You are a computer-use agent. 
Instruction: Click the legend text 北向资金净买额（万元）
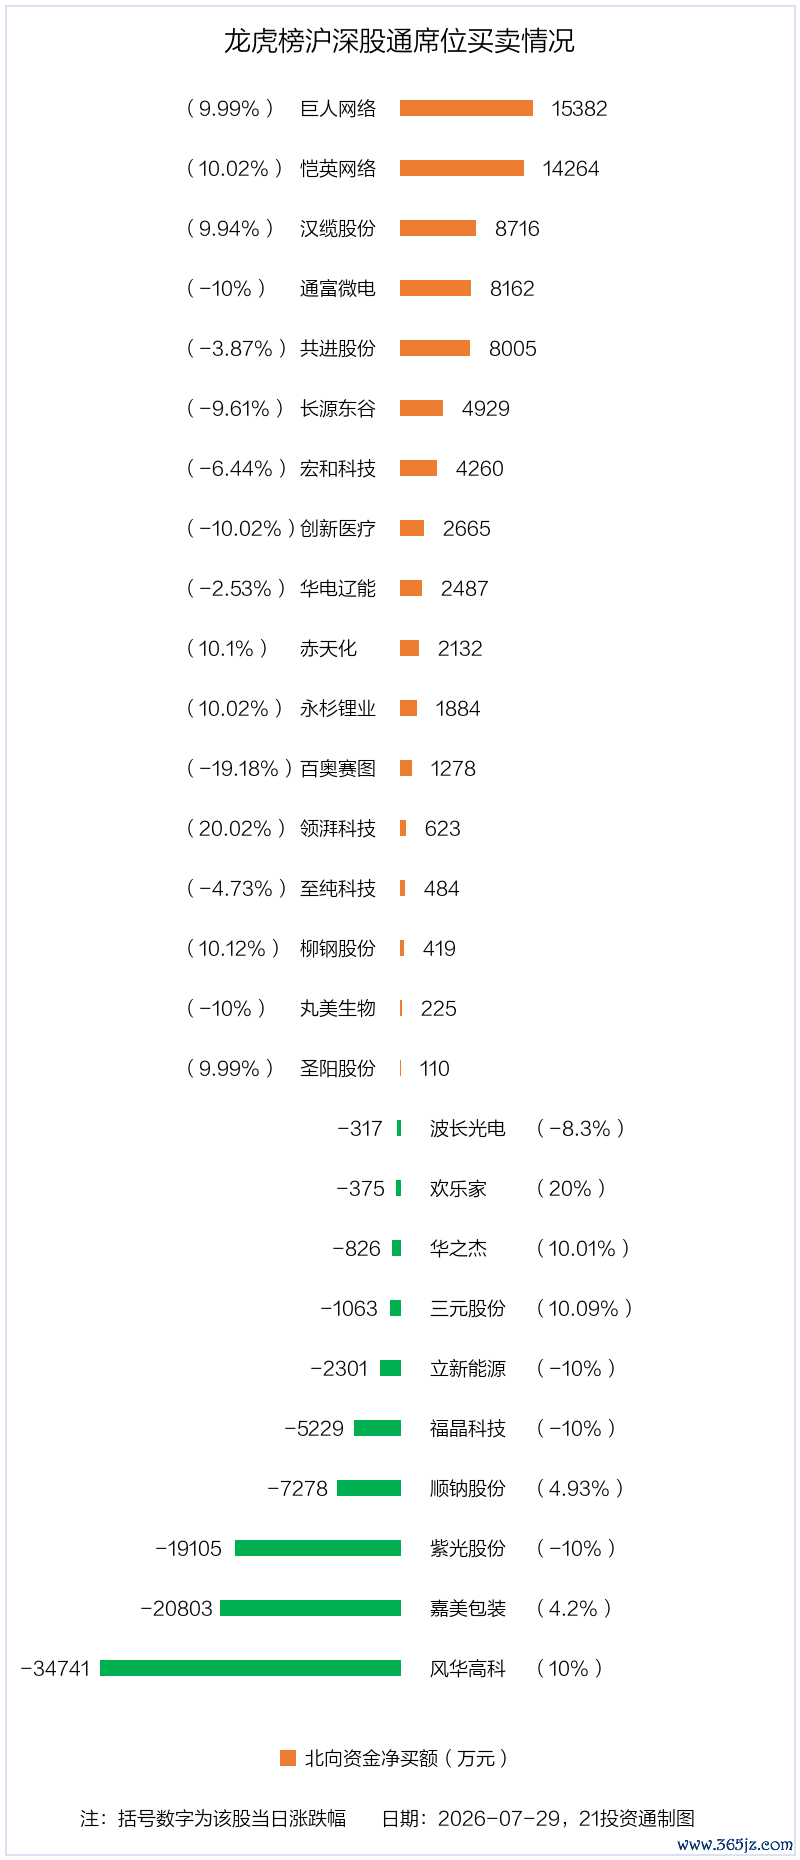click(x=407, y=1758)
